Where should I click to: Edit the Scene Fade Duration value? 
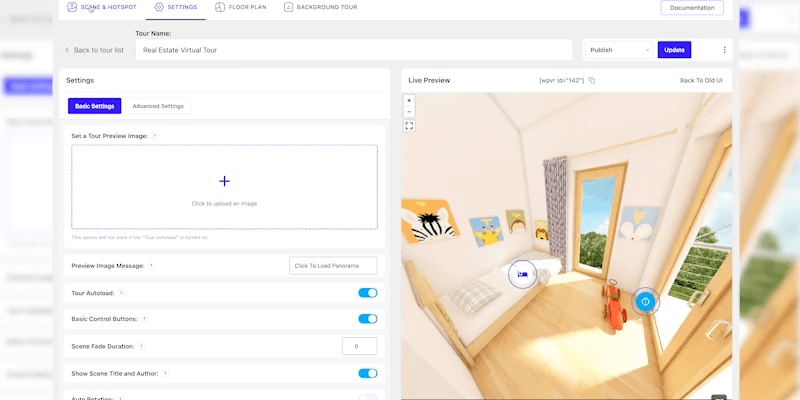point(360,346)
